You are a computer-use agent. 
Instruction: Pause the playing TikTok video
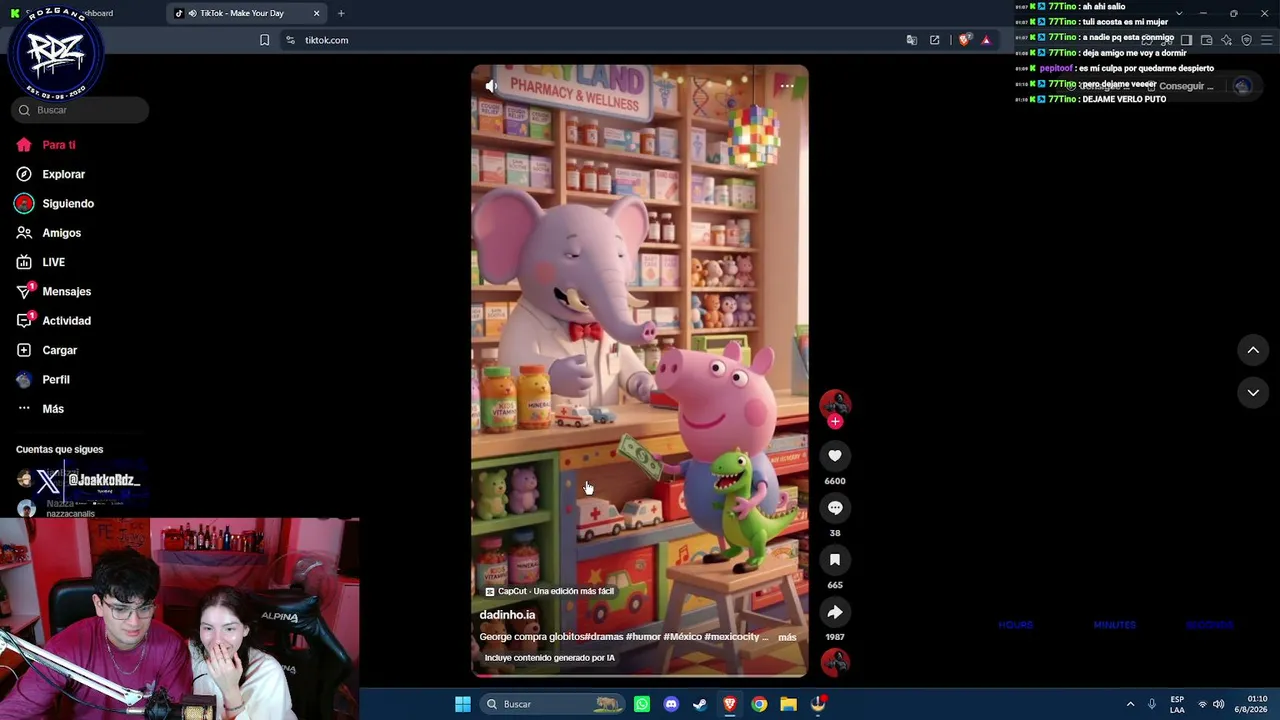[640, 370]
